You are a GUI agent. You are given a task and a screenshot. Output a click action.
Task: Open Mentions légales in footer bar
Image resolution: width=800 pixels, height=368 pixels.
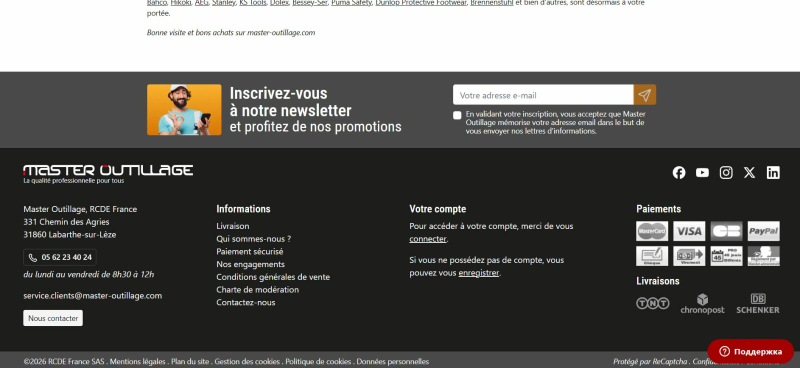[137, 361]
